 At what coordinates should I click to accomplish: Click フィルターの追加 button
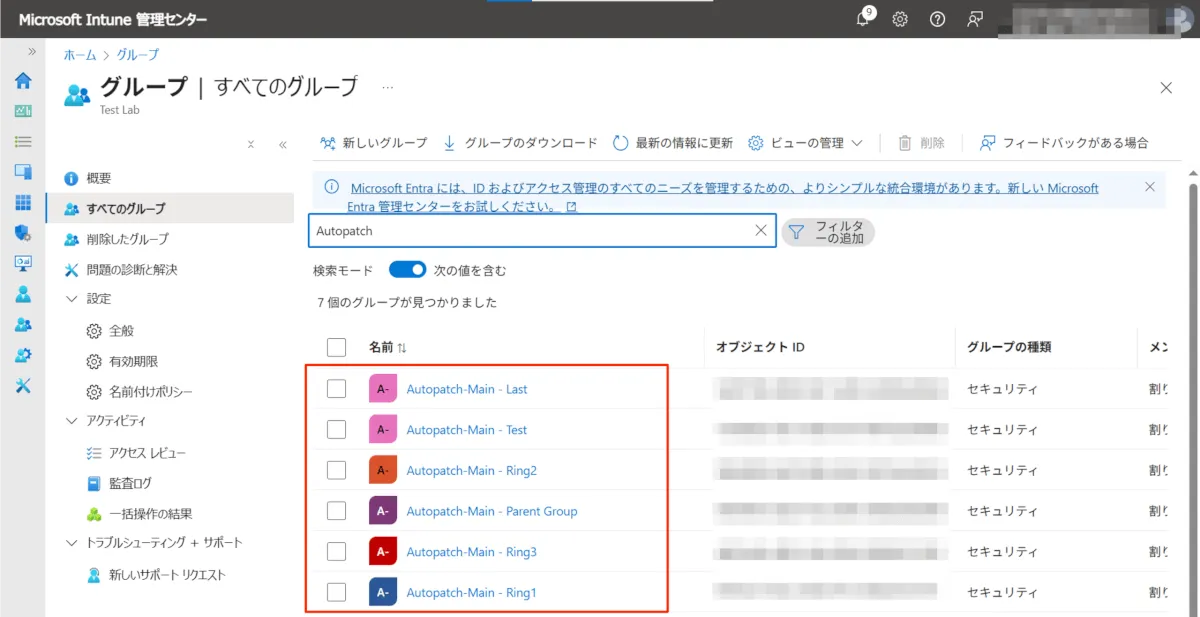pos(827,232)
